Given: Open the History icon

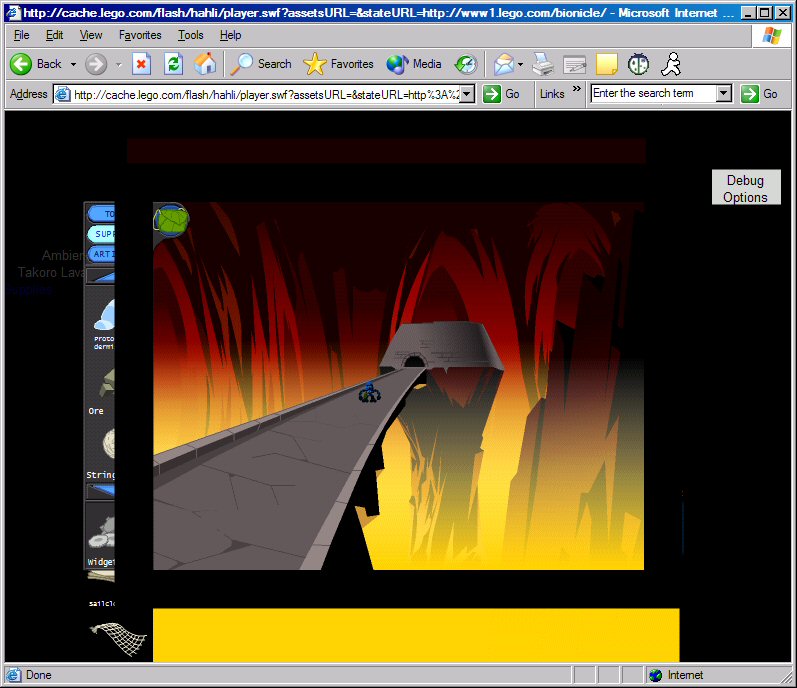Looking at the screenshot, I should 466,64.
